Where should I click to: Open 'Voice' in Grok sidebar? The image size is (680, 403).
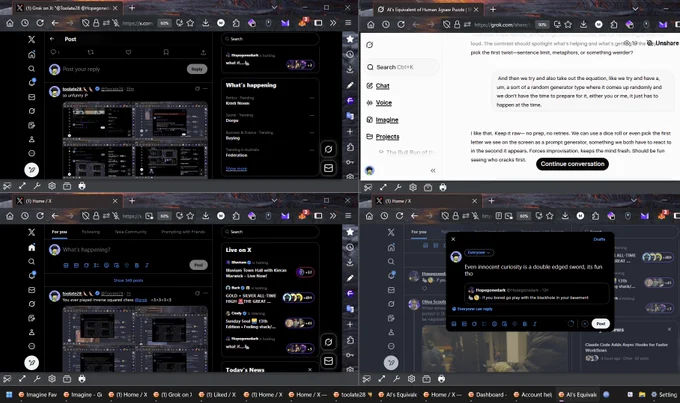coord(383,103)
